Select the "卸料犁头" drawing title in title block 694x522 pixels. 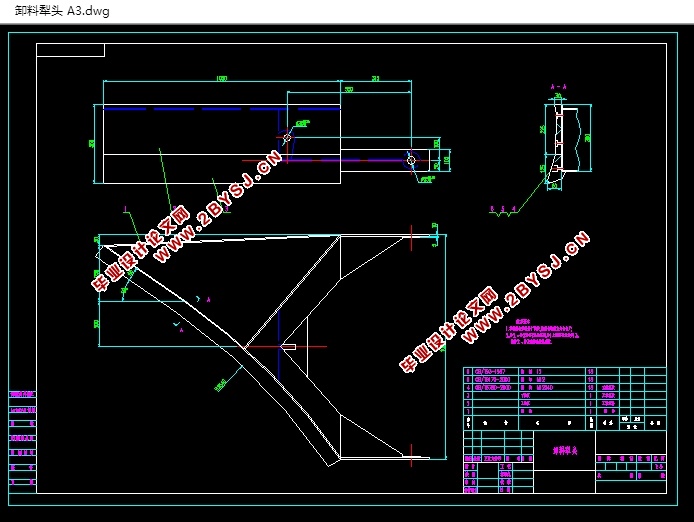coord(565,451)
